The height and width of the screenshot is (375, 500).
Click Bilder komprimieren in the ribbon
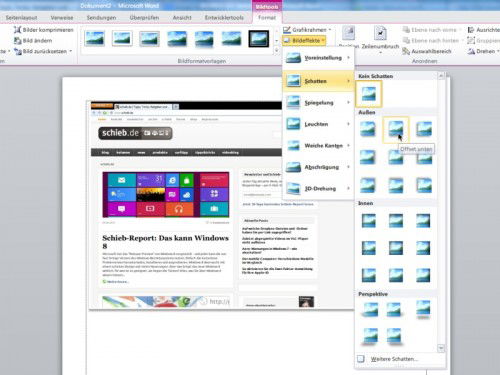click(x=43, y=30)
